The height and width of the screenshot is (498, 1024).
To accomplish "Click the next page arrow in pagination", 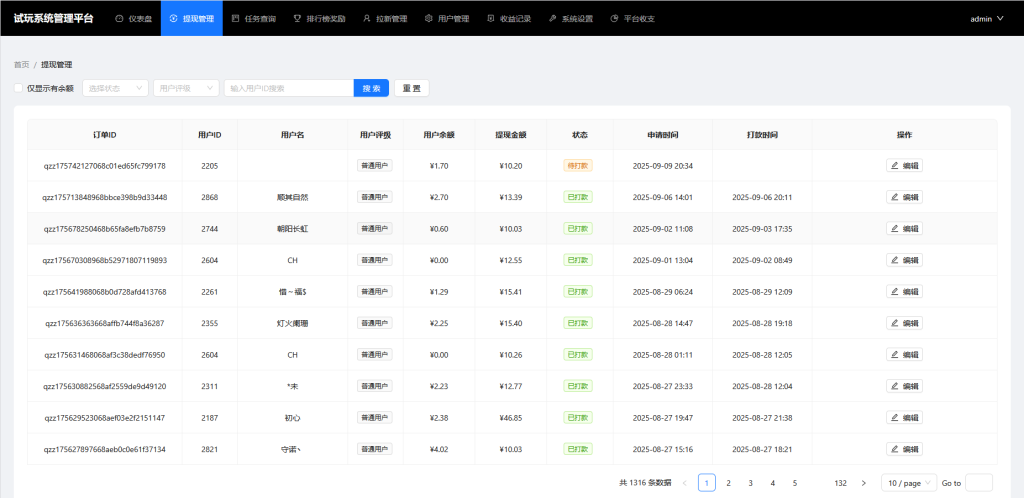I will pos(863,483).
